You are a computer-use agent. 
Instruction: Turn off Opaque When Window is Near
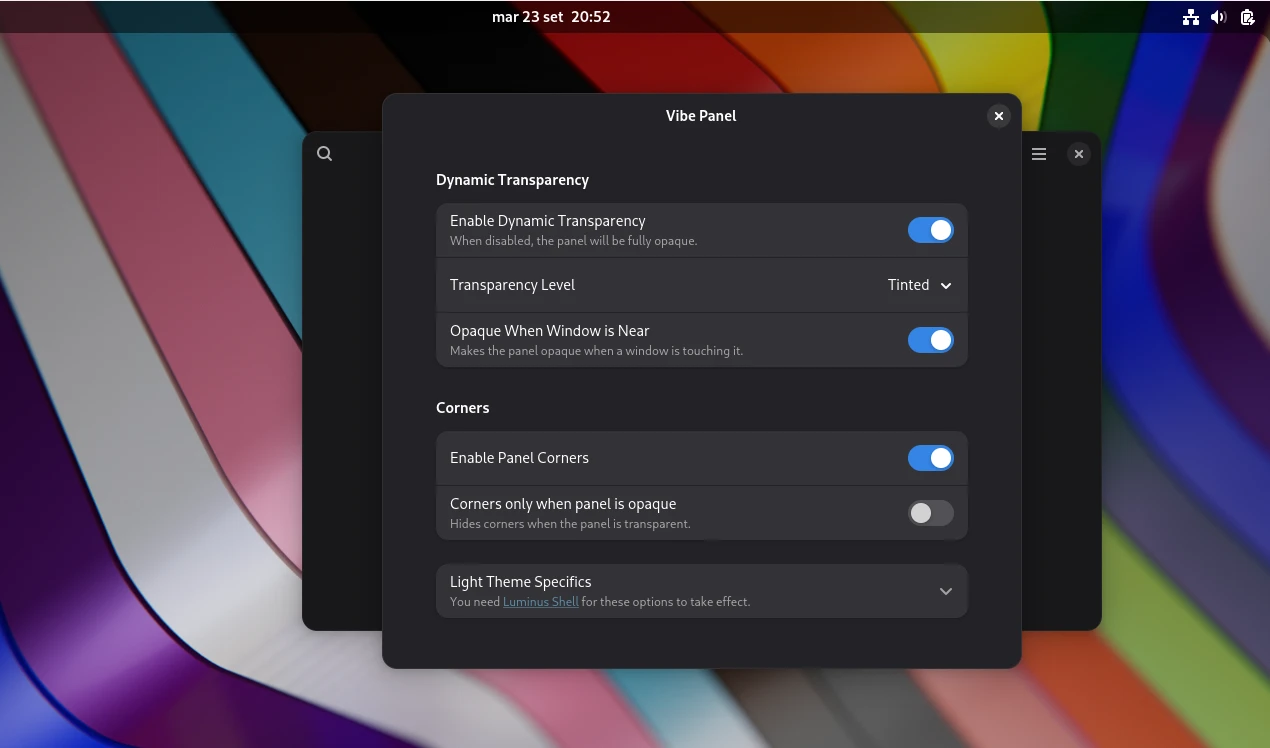930,340
